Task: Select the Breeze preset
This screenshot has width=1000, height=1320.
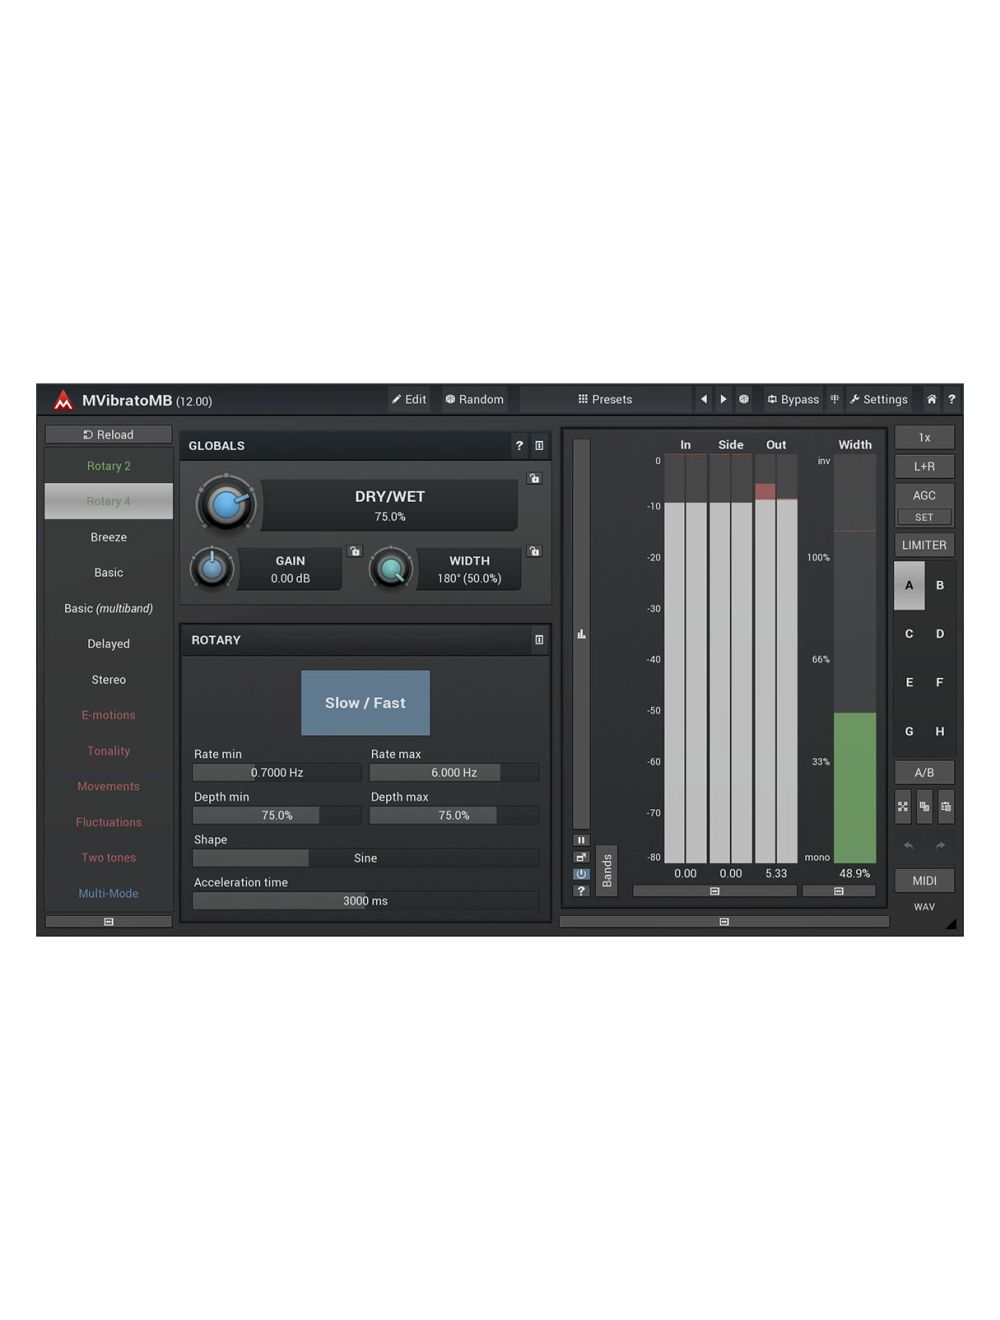Action: click(x=107, y=537)
